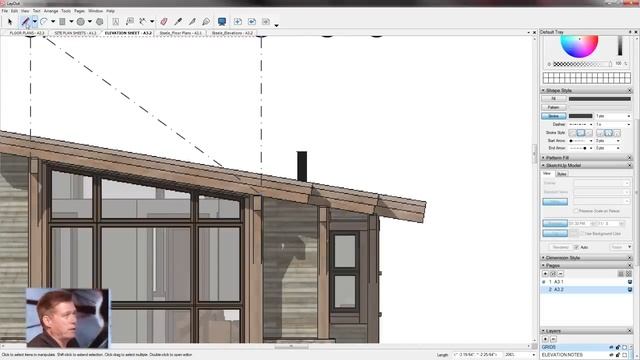
Task: Pick the Rectangle shape tool
Action: [x=62, y=22]
